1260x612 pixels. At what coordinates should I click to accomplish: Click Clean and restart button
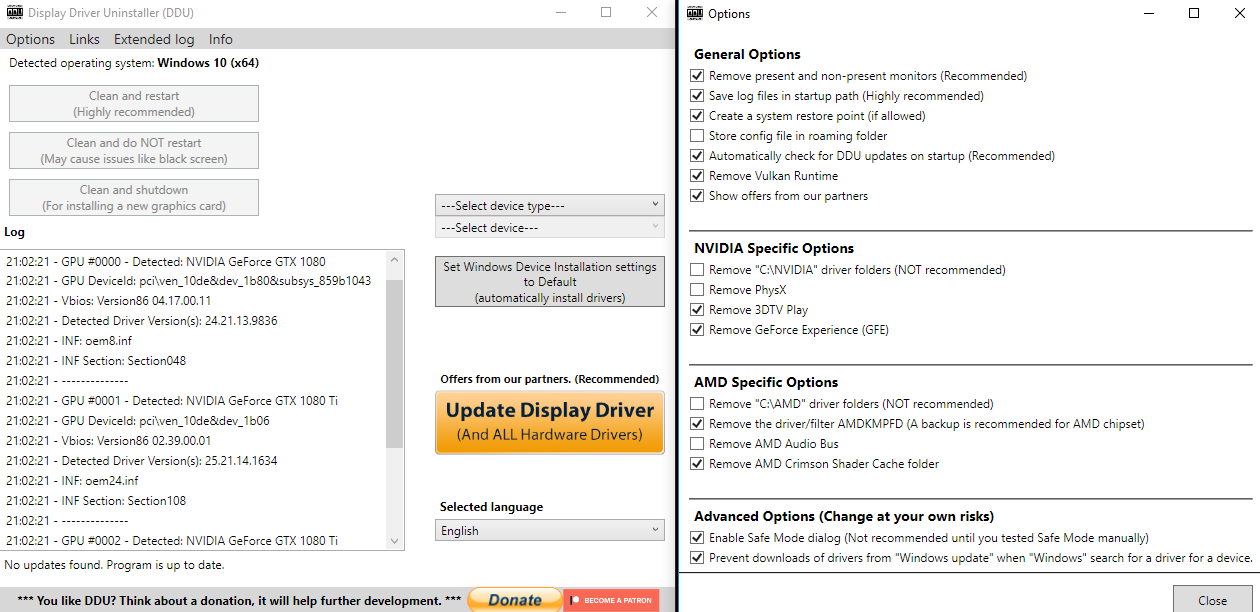(x=134, y=104)
